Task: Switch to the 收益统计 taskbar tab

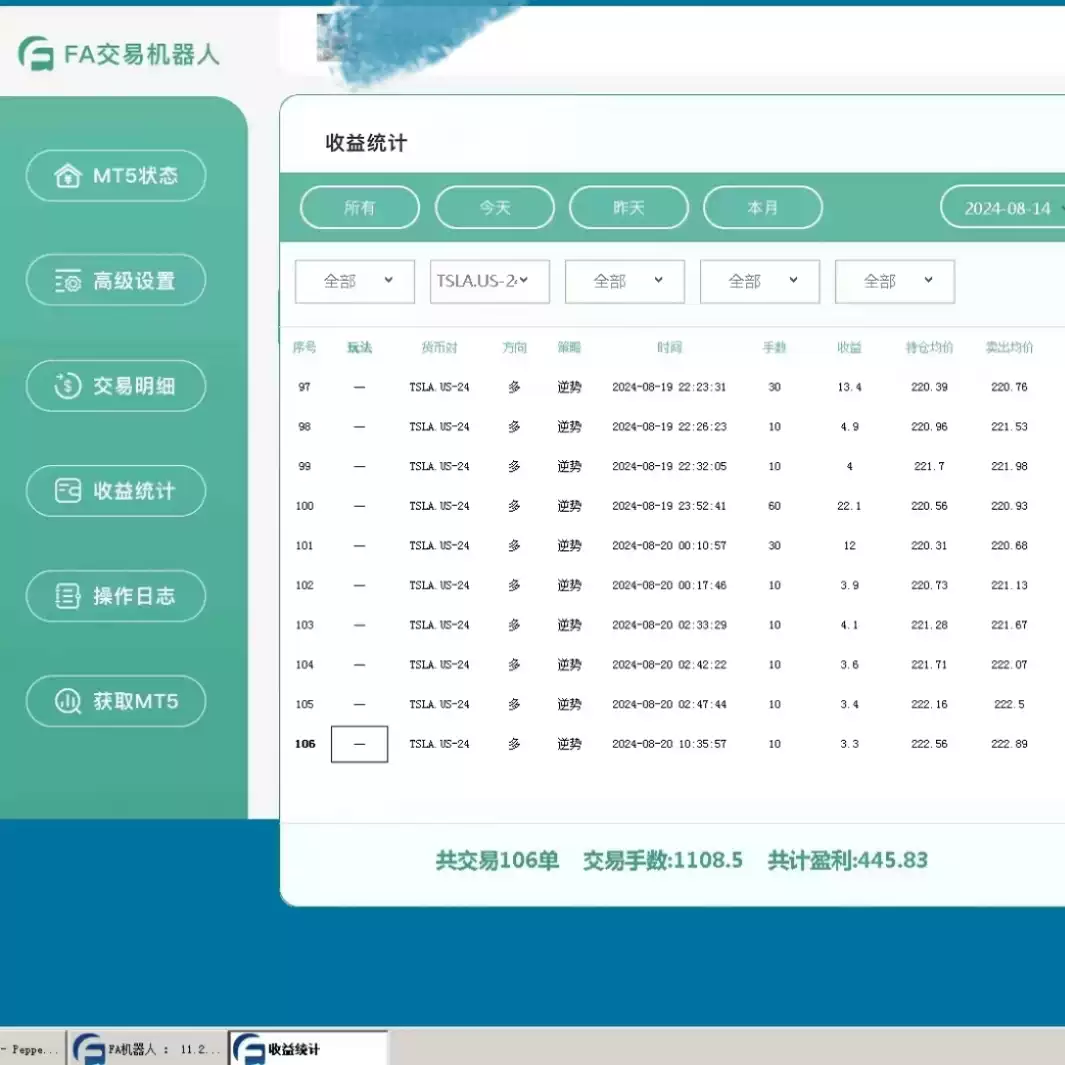Action: click(310, 1048)
